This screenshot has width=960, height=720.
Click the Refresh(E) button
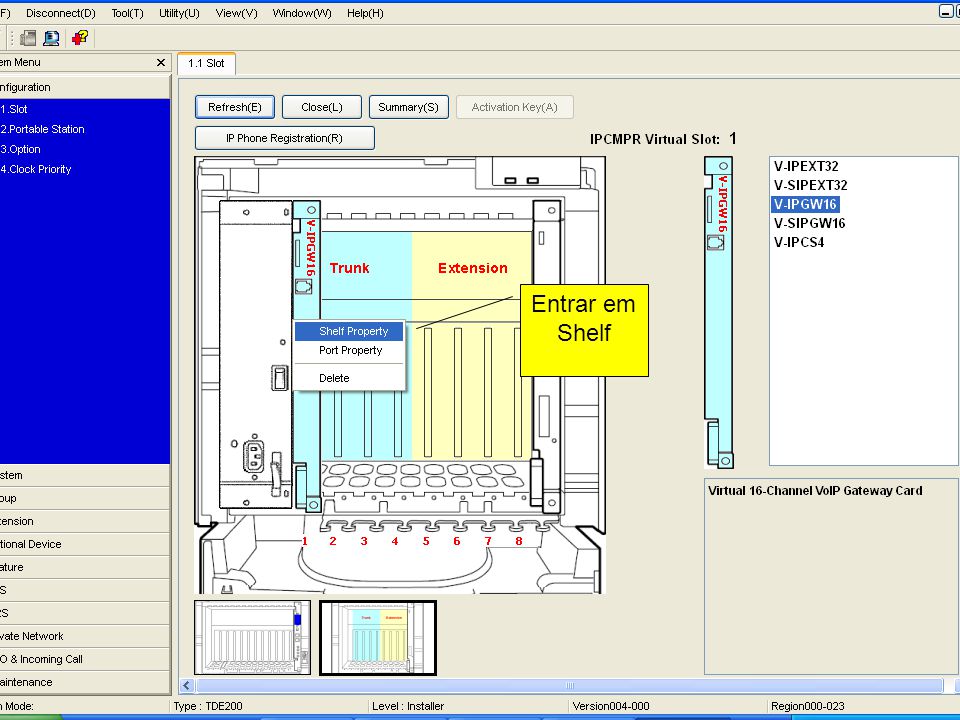point(235,107)
